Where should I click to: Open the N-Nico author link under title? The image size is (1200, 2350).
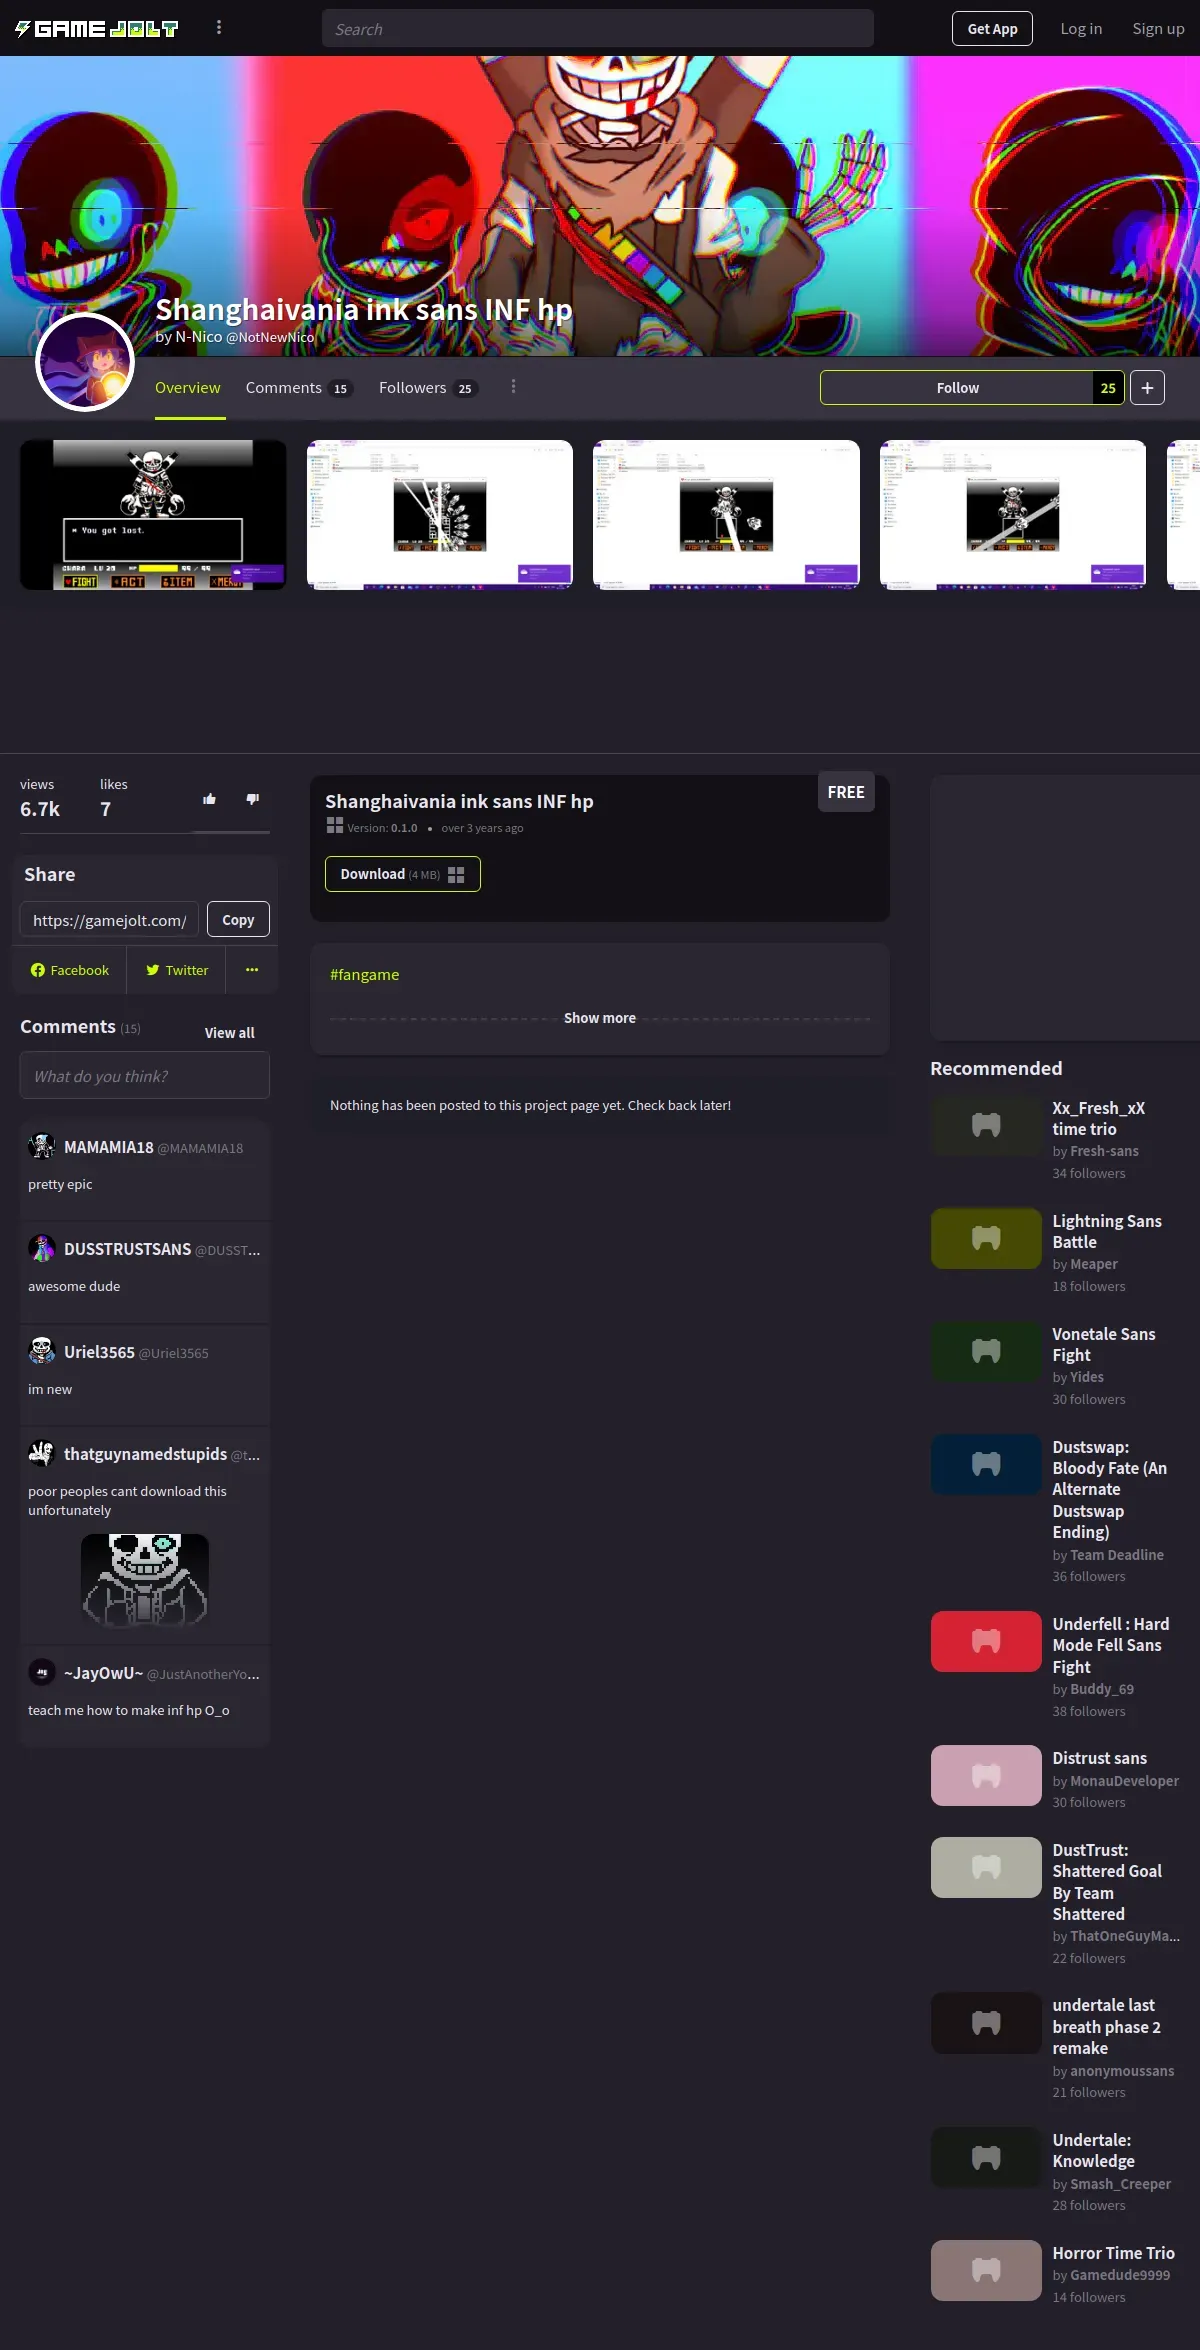tap(199, 337)
